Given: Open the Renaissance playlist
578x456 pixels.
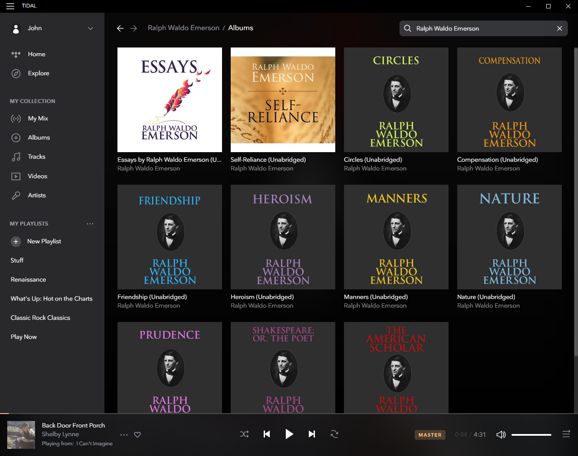Looking at the screenshot, I should coord(28,279).
